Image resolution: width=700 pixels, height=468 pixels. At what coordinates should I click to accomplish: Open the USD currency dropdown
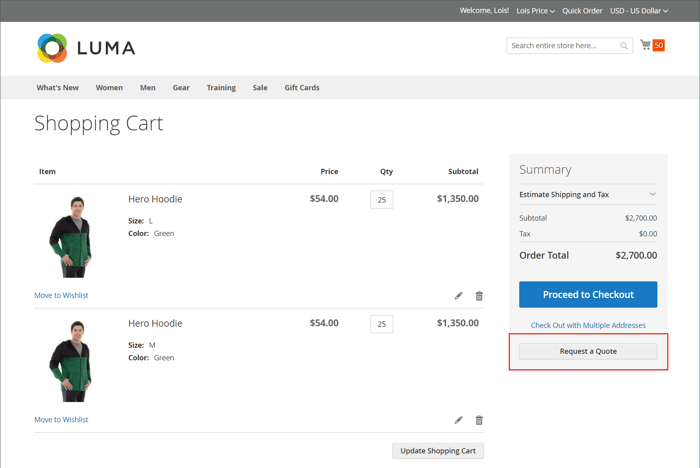(x=639, y=11)
